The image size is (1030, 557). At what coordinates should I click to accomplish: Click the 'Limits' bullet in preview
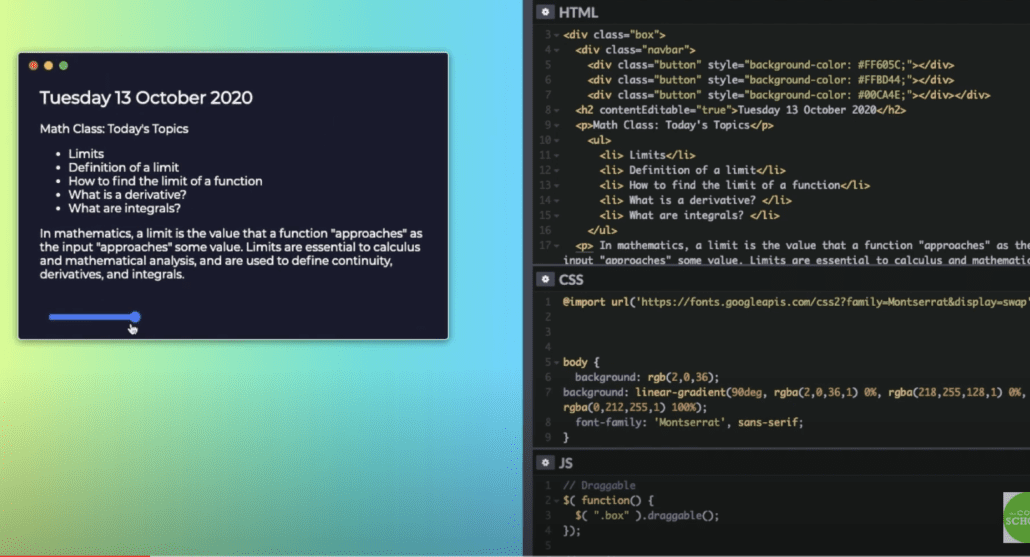pyautogui.click(x=86, y=154)
